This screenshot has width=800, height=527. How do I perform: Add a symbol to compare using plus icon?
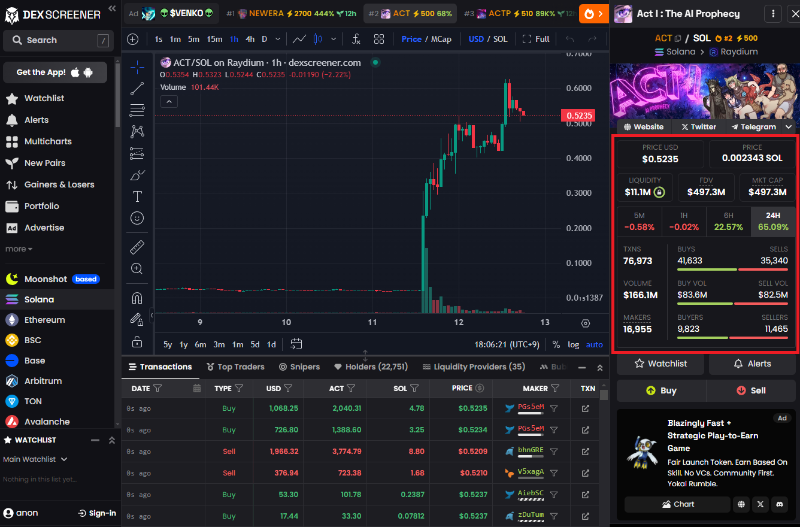click(133, 39)
